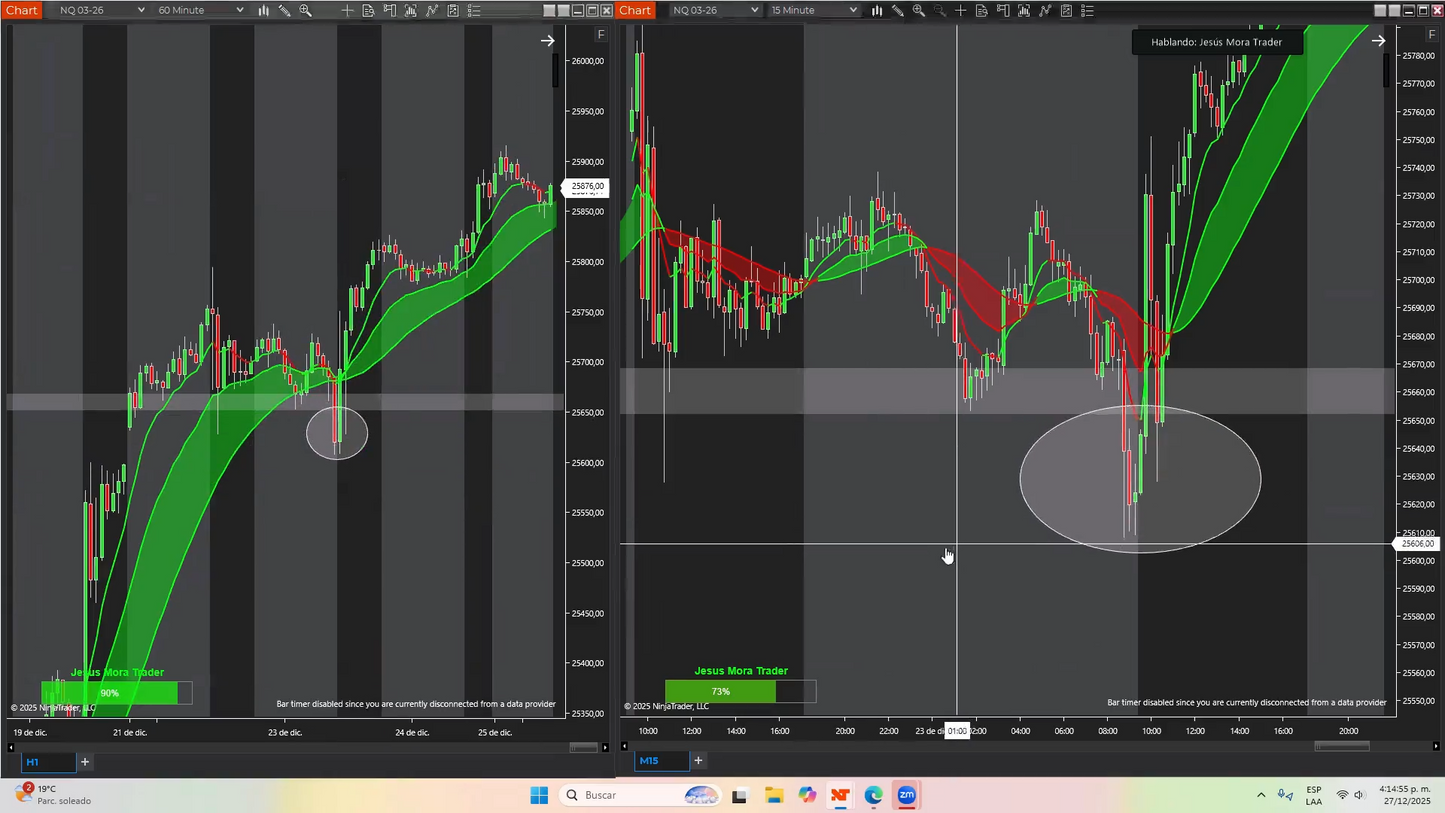The image size is (1445, 813).
Task: Toggle the crosshair tool on right chart toolbar
Action: (x=961, y=10)
